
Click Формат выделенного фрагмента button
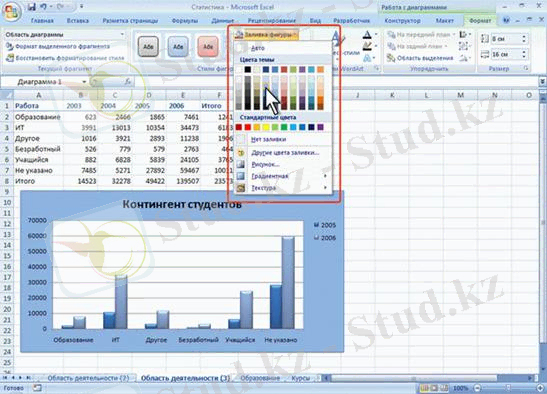pyautogui.click(x=58, y=46)
